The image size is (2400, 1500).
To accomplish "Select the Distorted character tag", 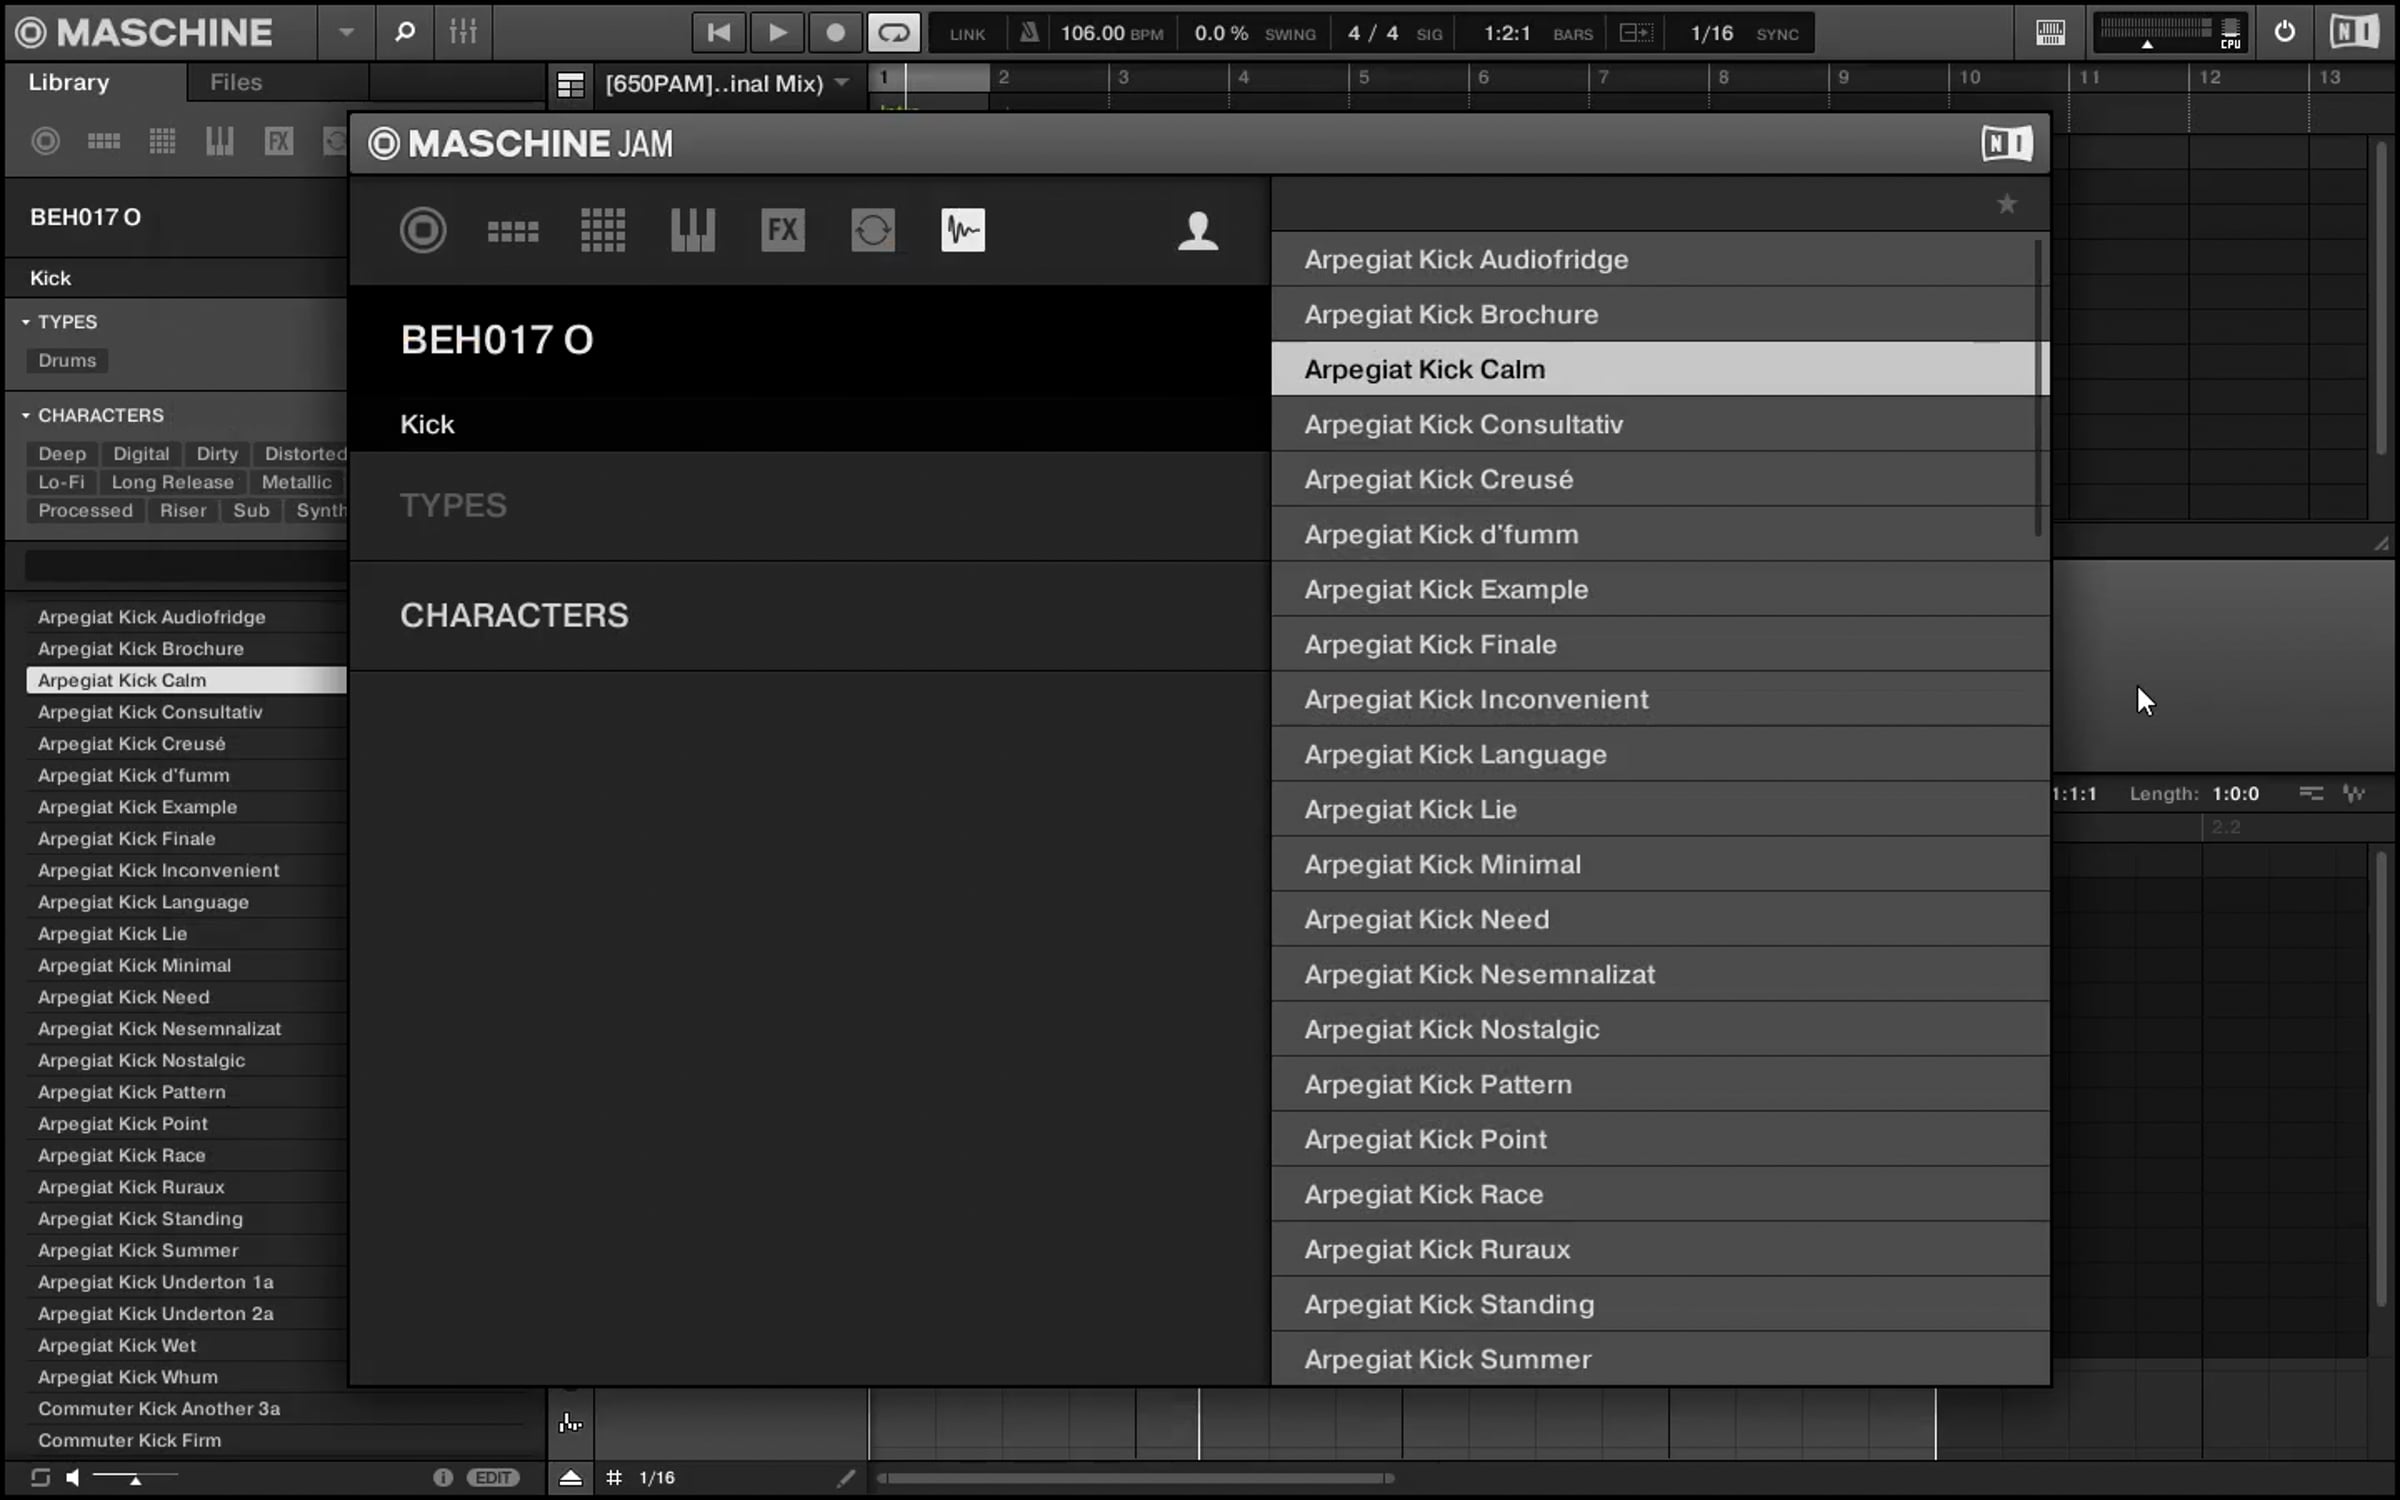I will [x=304, y=454].
